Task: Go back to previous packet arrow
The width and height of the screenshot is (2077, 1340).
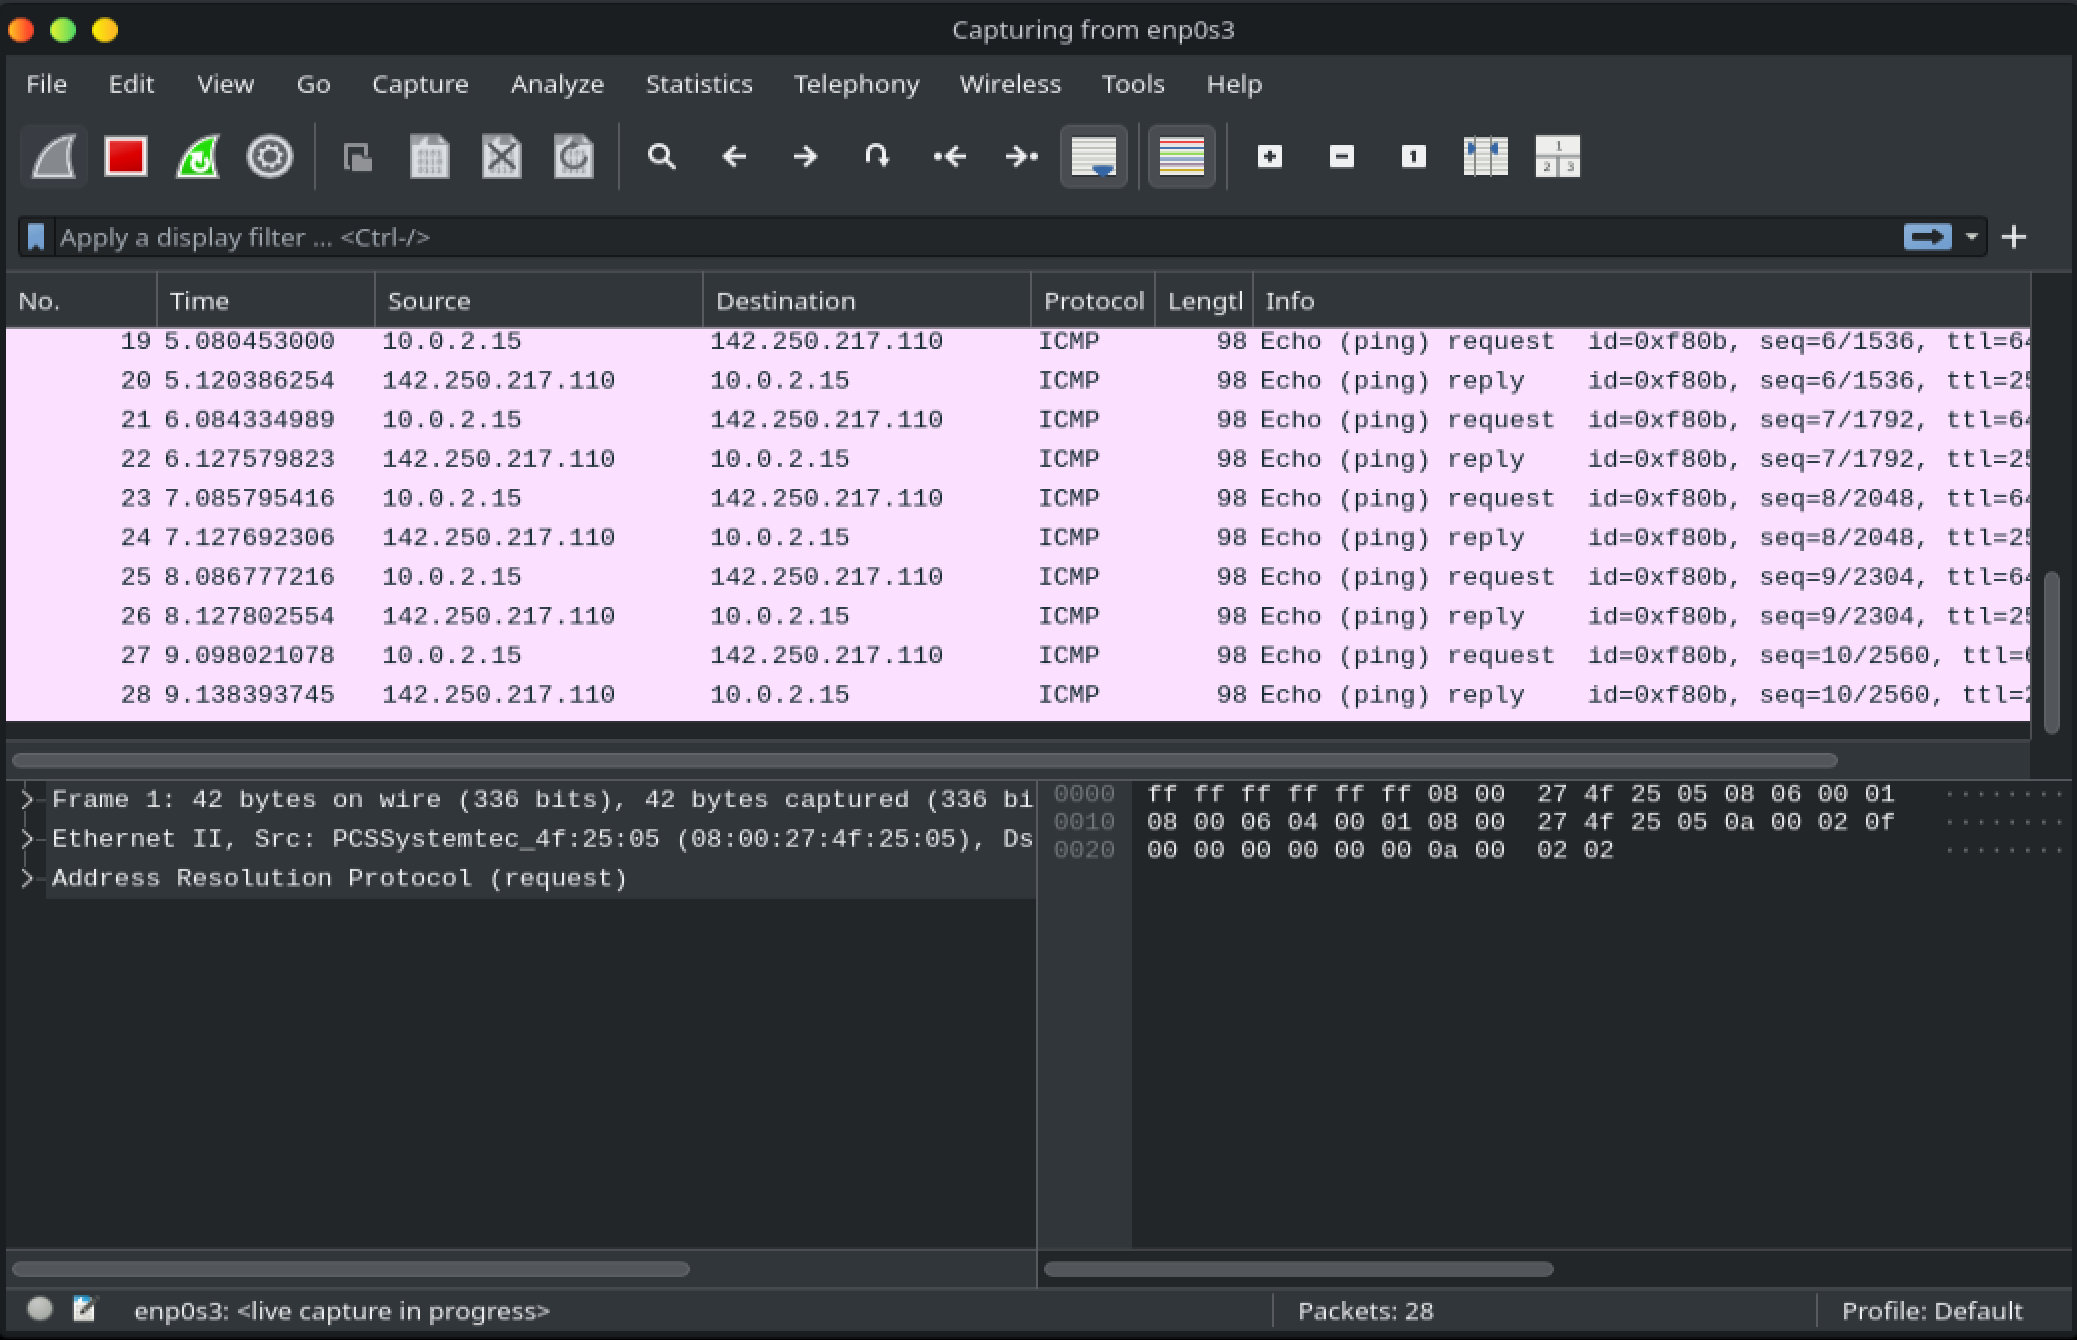Action: click(x=734, y=157)
